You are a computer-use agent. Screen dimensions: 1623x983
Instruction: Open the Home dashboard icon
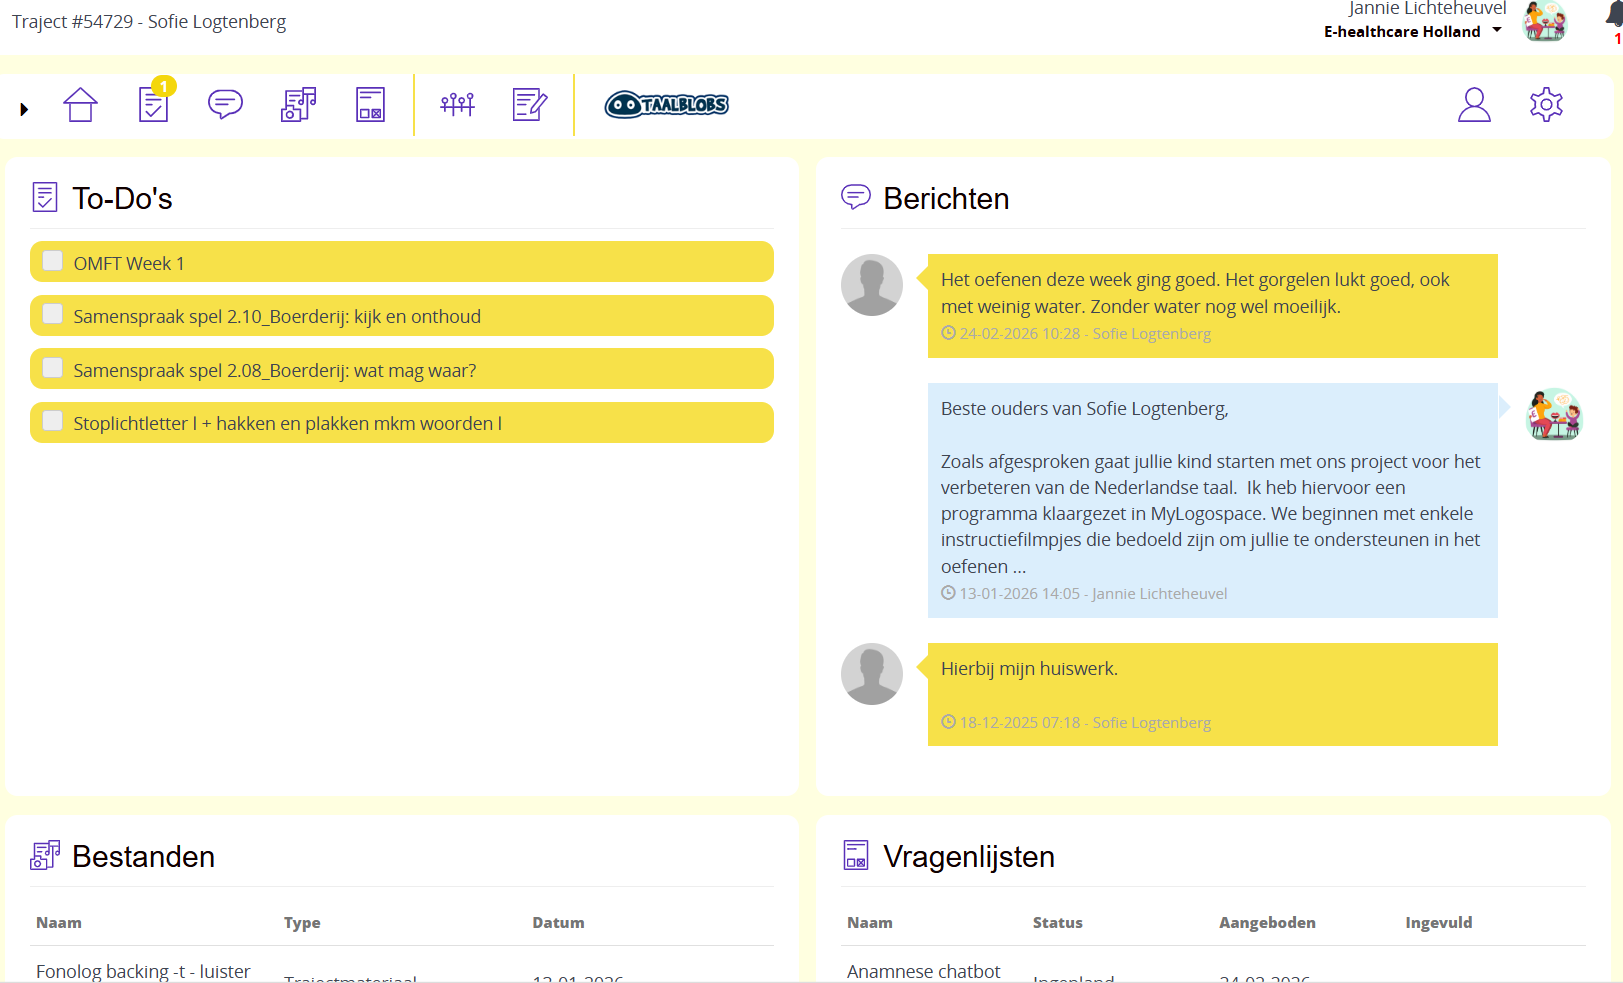80,105
